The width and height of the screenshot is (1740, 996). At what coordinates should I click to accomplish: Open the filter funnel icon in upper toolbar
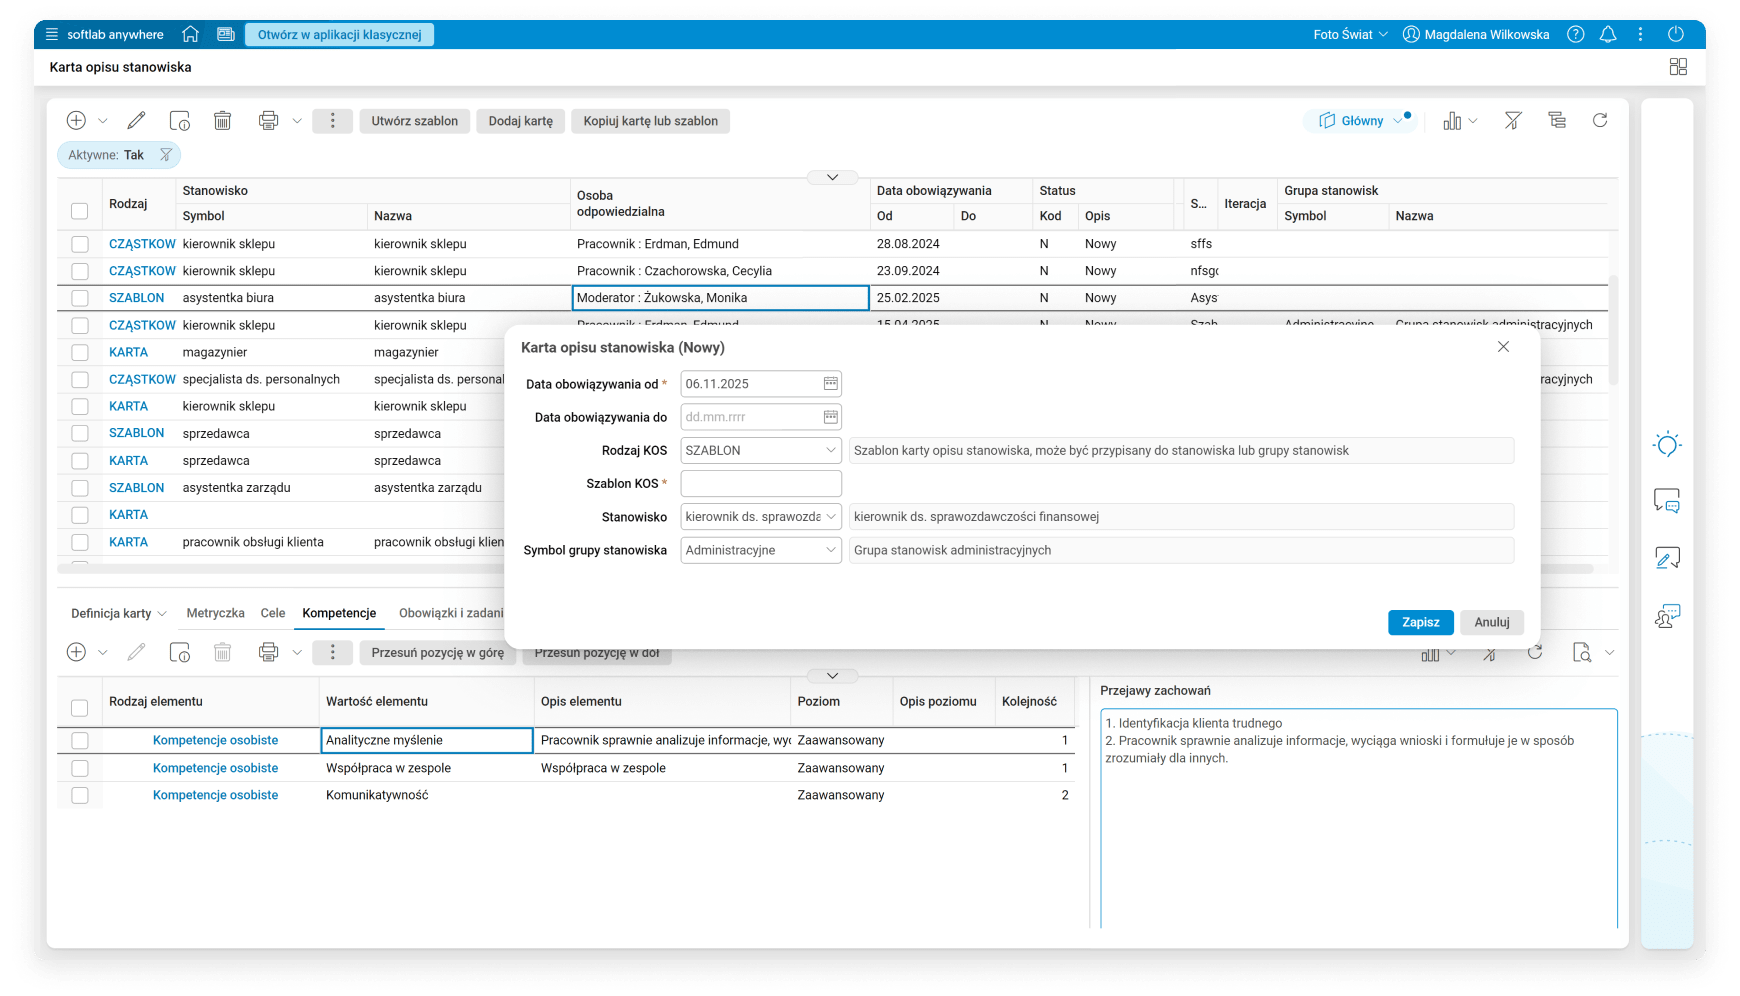[1513, 121]
